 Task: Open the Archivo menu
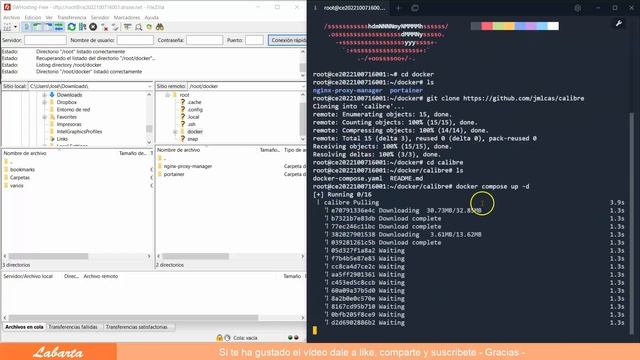pyautogui.click(x=11, y=18)
